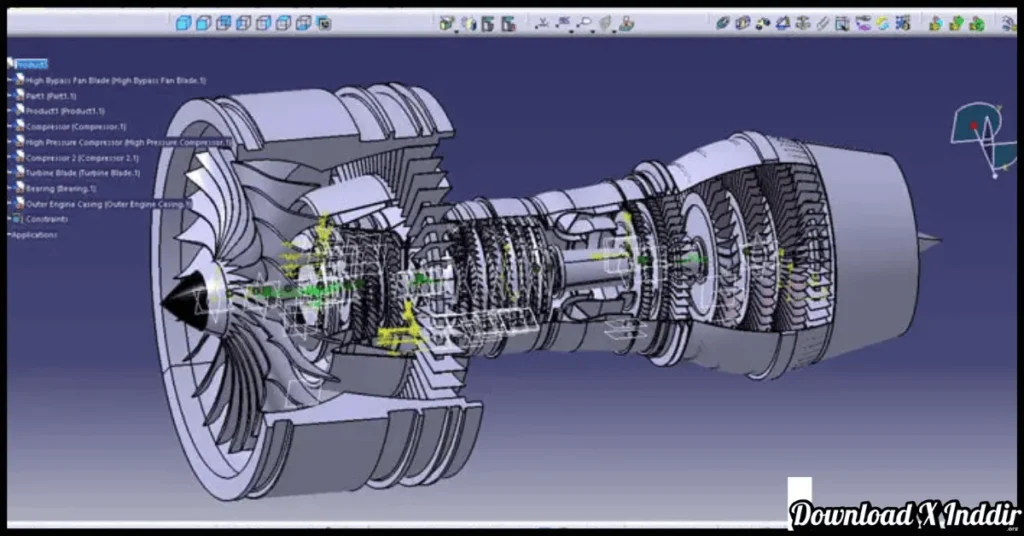Viewport: 1024px width, 536px height.
Task: Click the Bearing component icon in tree
Action: [19, 188]
